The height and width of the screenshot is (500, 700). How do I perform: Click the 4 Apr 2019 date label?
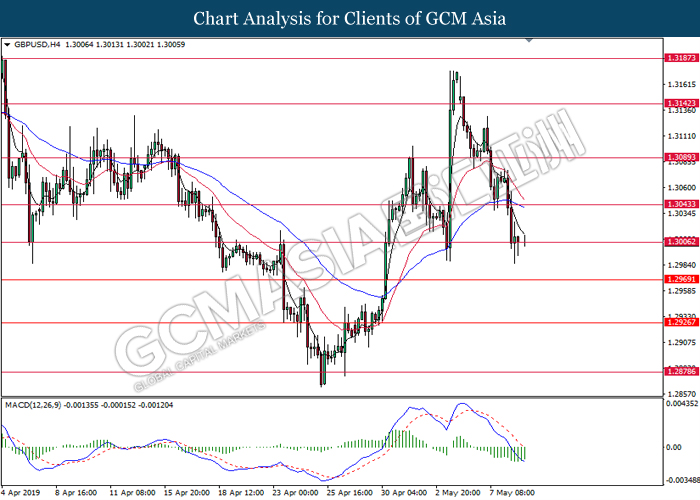coord(21,493)
